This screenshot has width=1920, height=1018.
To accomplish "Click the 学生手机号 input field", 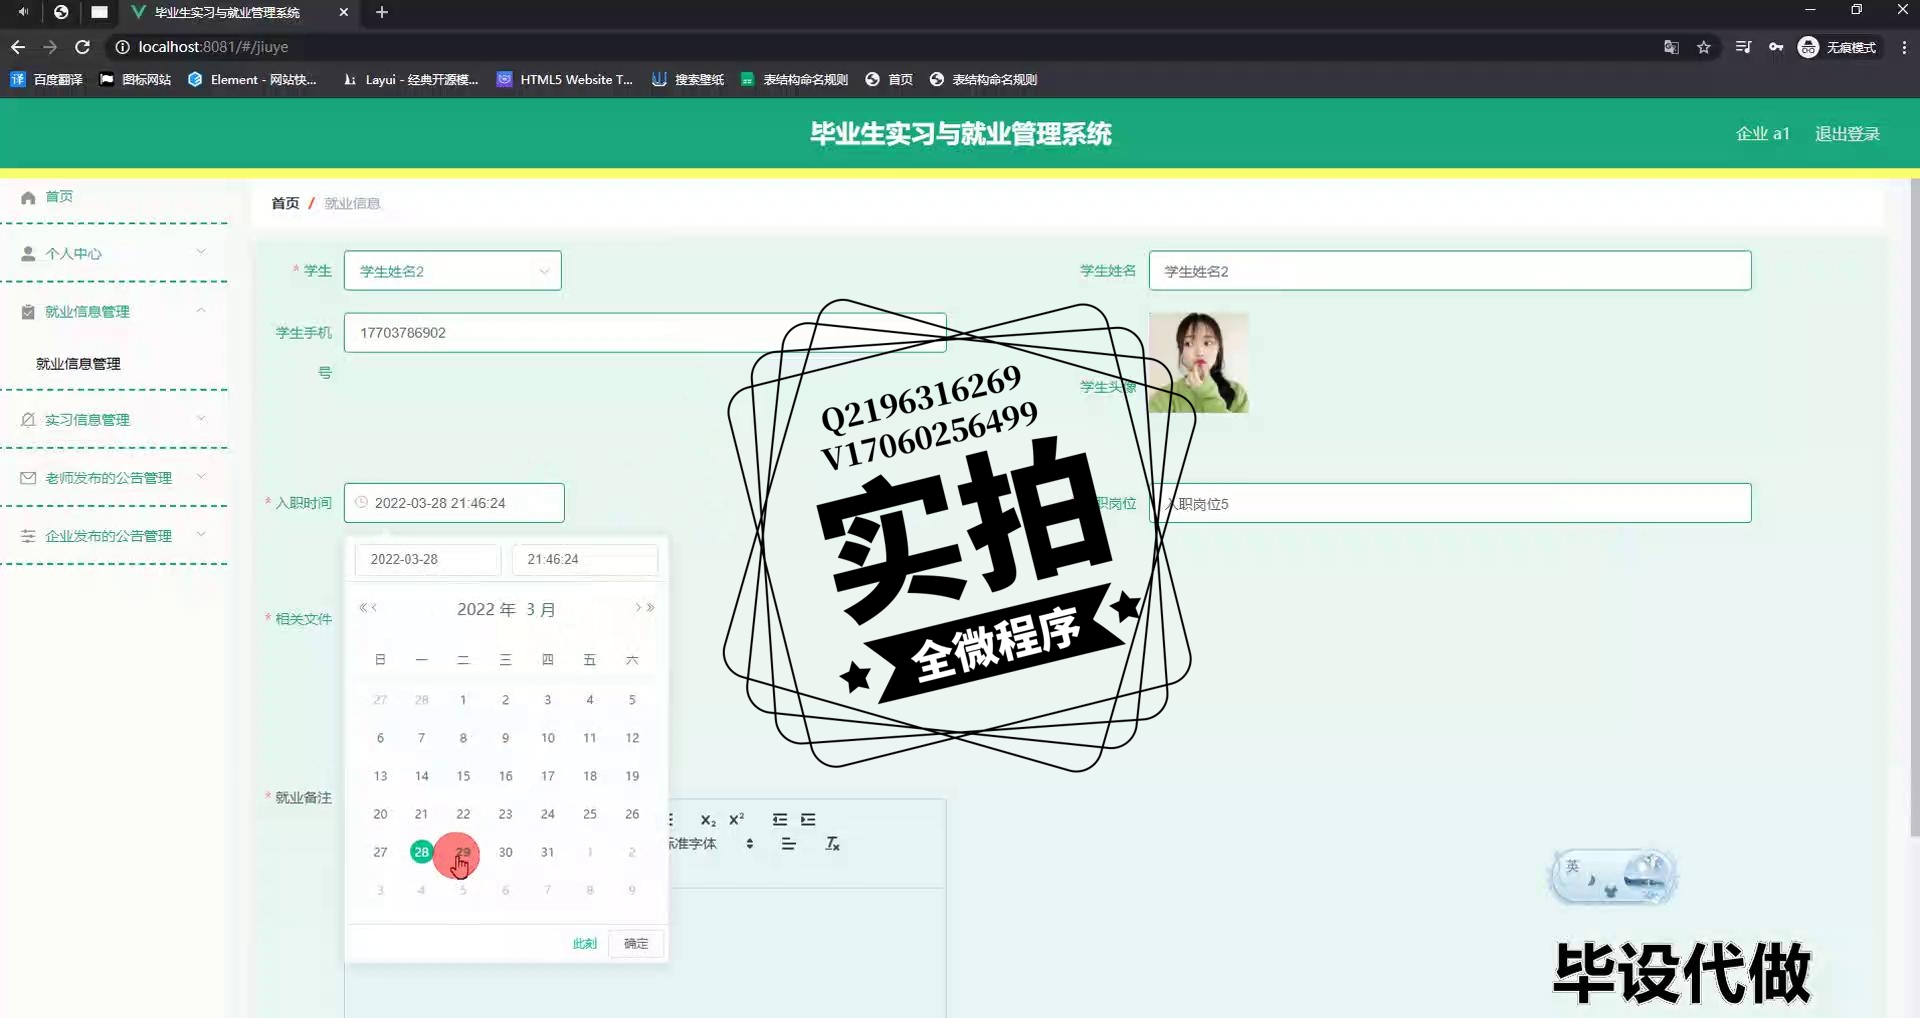I will 645,333.
